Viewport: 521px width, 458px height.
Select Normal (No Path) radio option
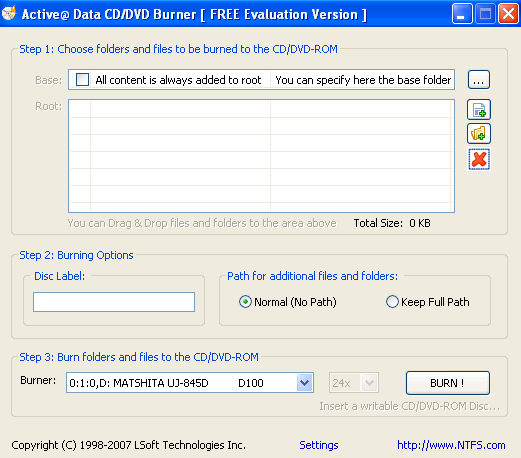click(x=245, y=302)
